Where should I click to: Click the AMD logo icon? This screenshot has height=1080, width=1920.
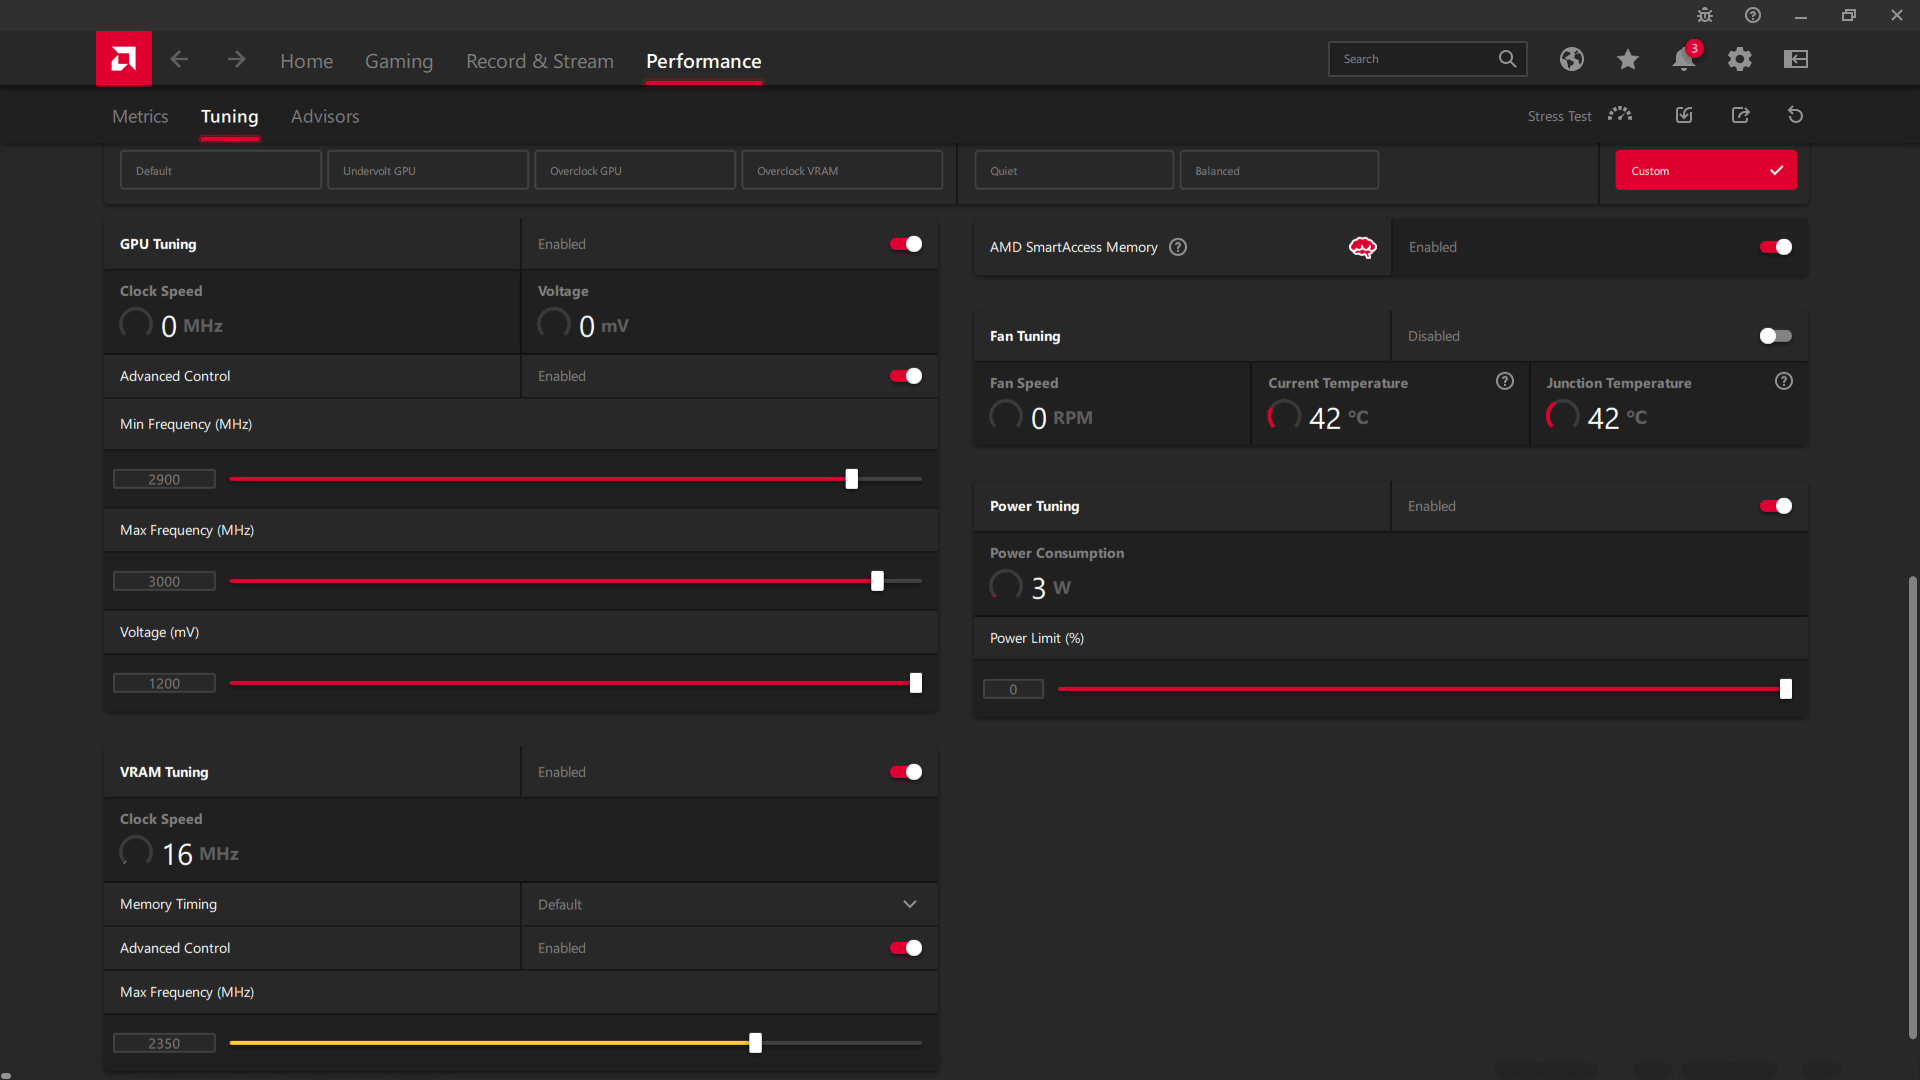tap(124, 59)
